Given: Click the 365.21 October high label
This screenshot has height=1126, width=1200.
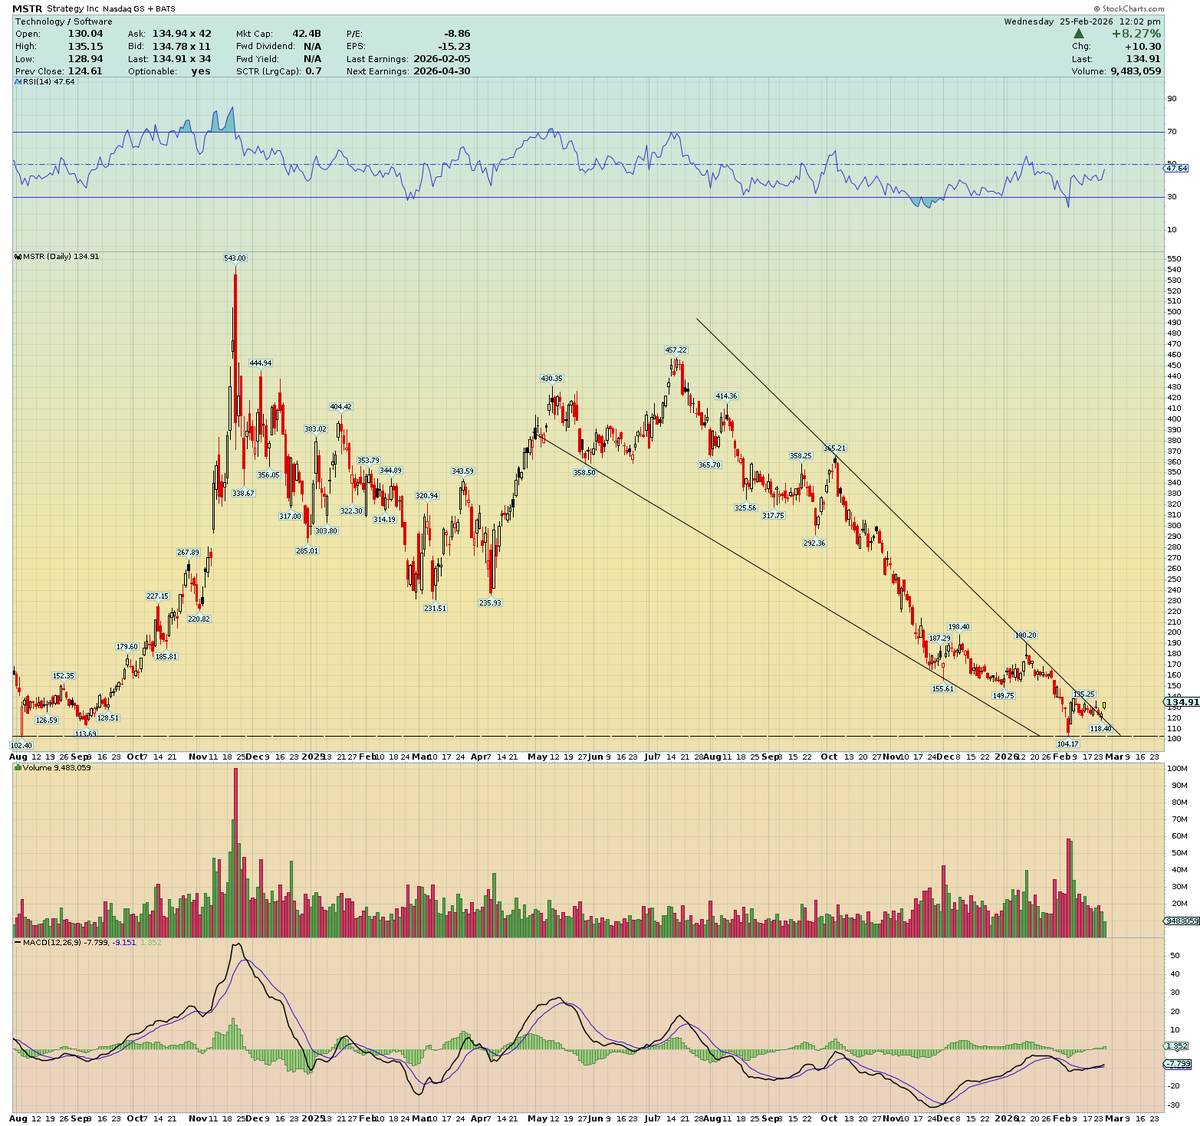Looking at the screenshot, I should [835, 448].
